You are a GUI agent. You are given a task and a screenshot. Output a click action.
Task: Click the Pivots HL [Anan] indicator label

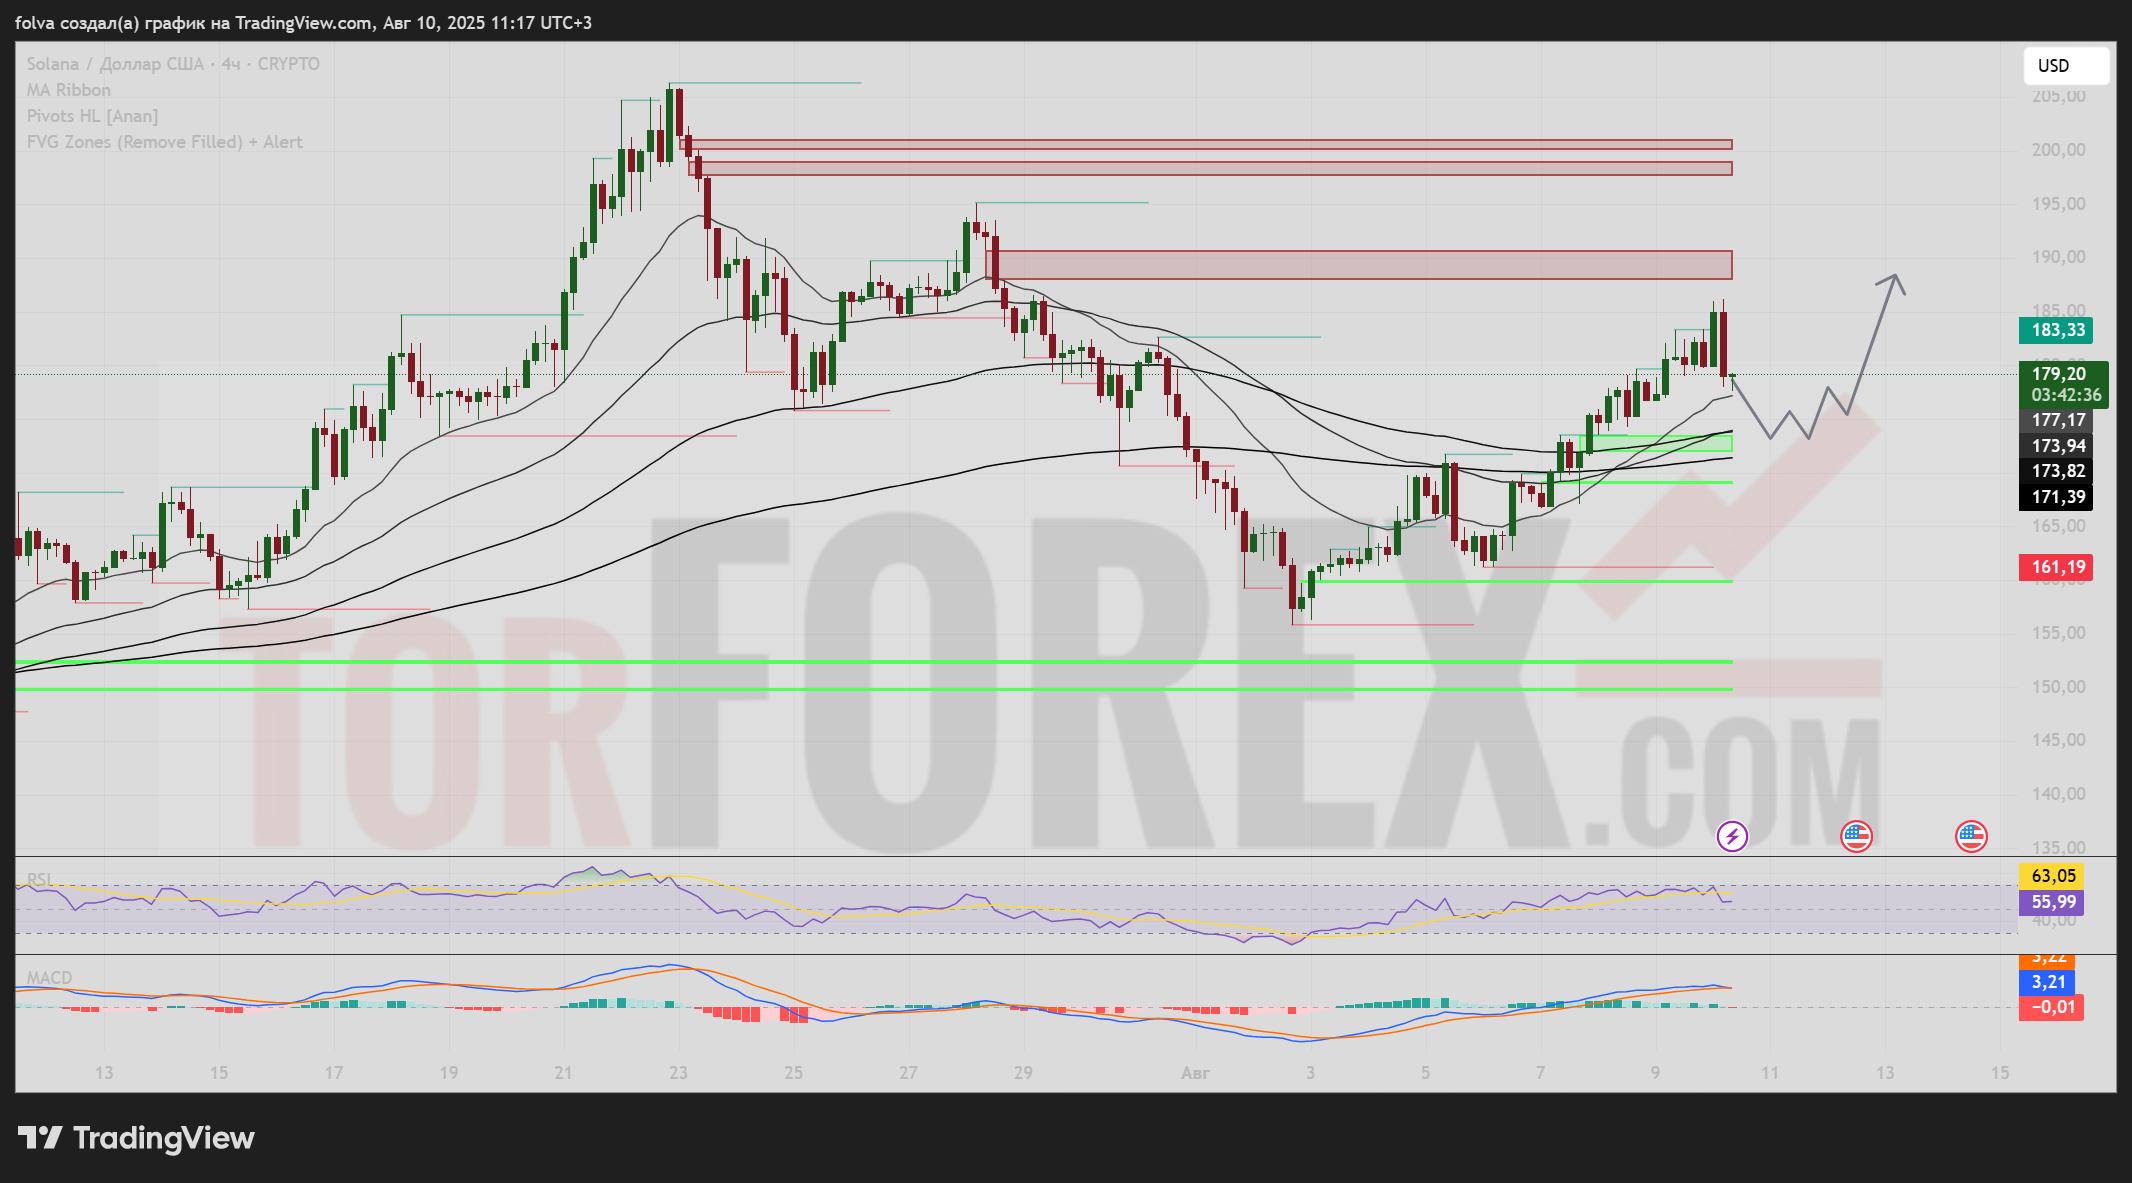[92, 116]
